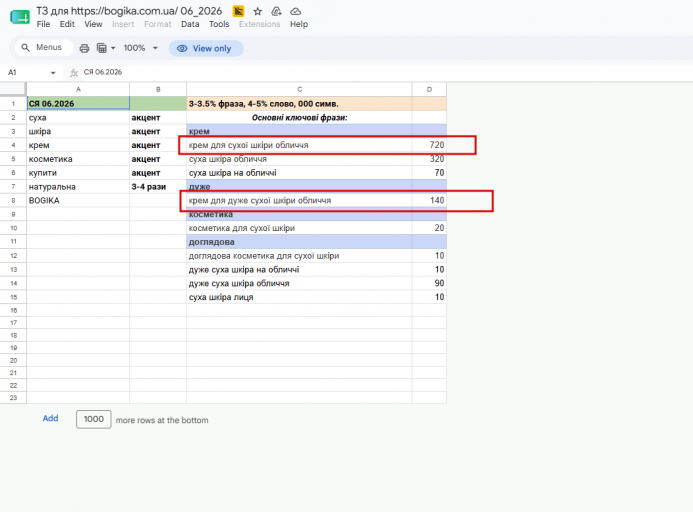This screenshot has height=512, width=693.
Task: Print the spreadsheet with printer icon
Action: 84,48
